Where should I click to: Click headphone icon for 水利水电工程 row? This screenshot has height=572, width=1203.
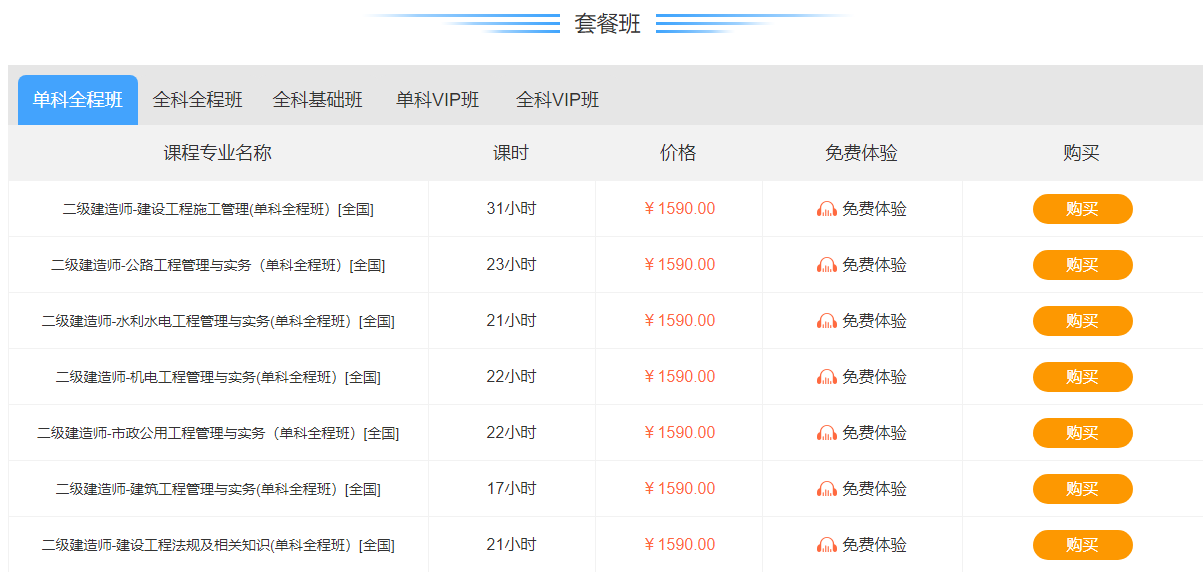click(x=827, y=321)
